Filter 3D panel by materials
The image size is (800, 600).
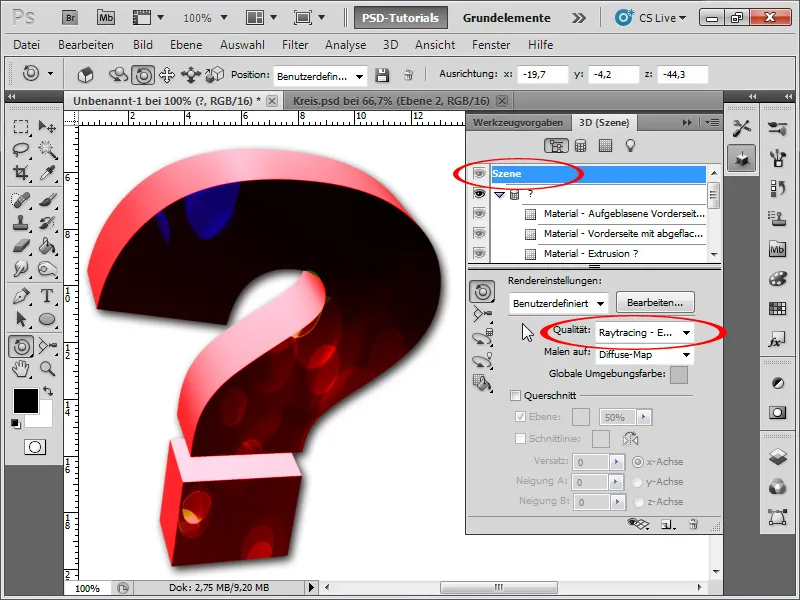[x=605, y=146]
